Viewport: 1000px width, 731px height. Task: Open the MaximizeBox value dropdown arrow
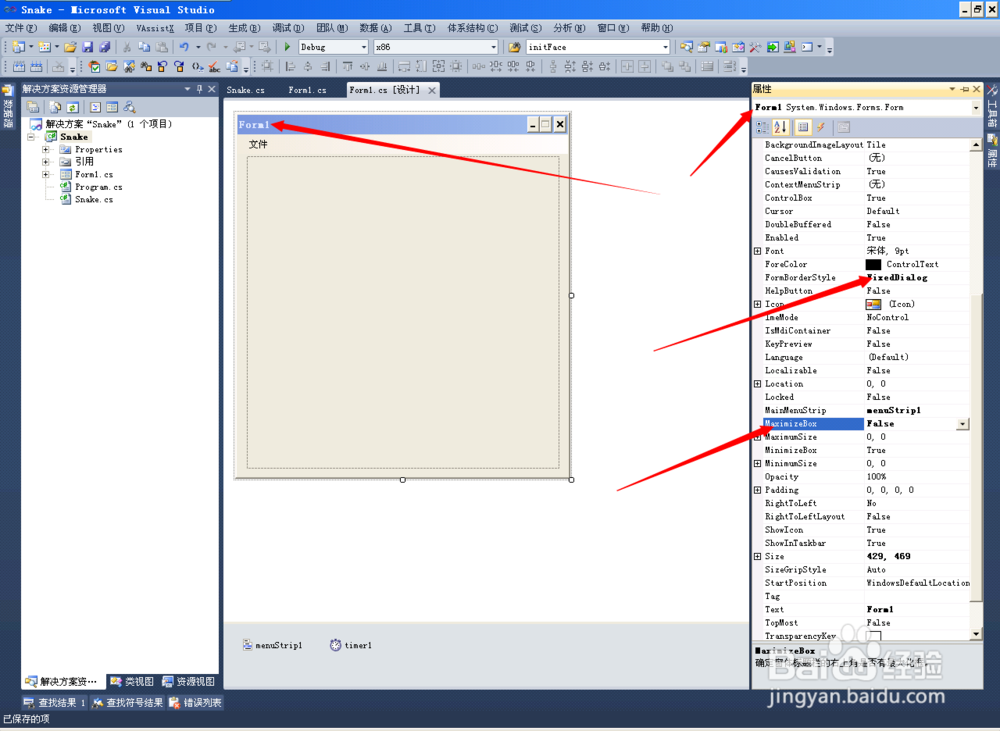(x=962, y=424)
